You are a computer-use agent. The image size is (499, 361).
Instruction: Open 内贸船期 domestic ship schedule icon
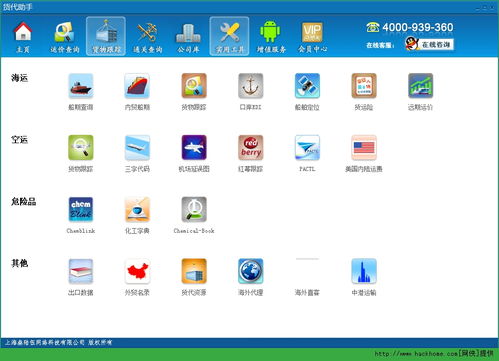tap(137, 86)
